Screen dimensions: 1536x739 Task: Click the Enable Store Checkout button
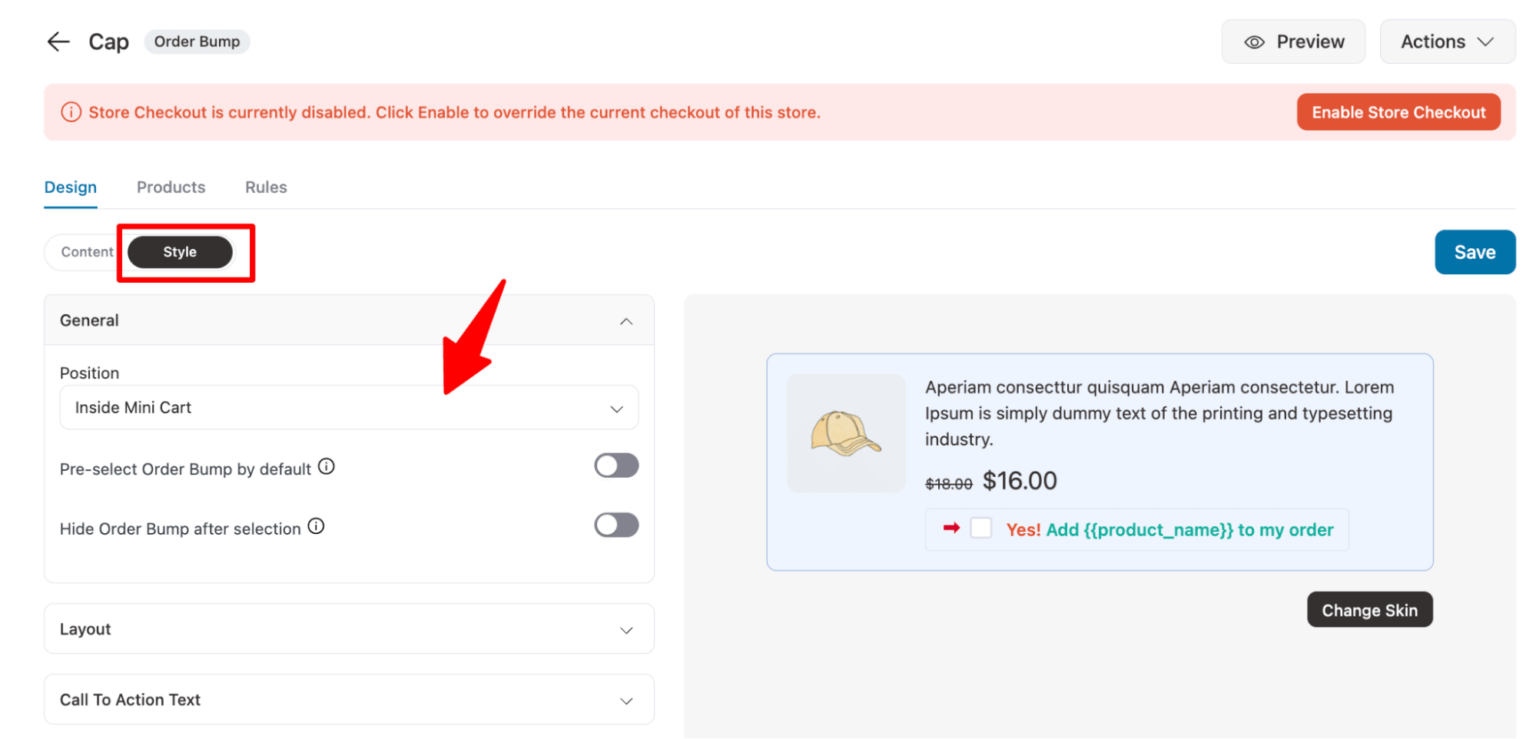[1398, 112]
